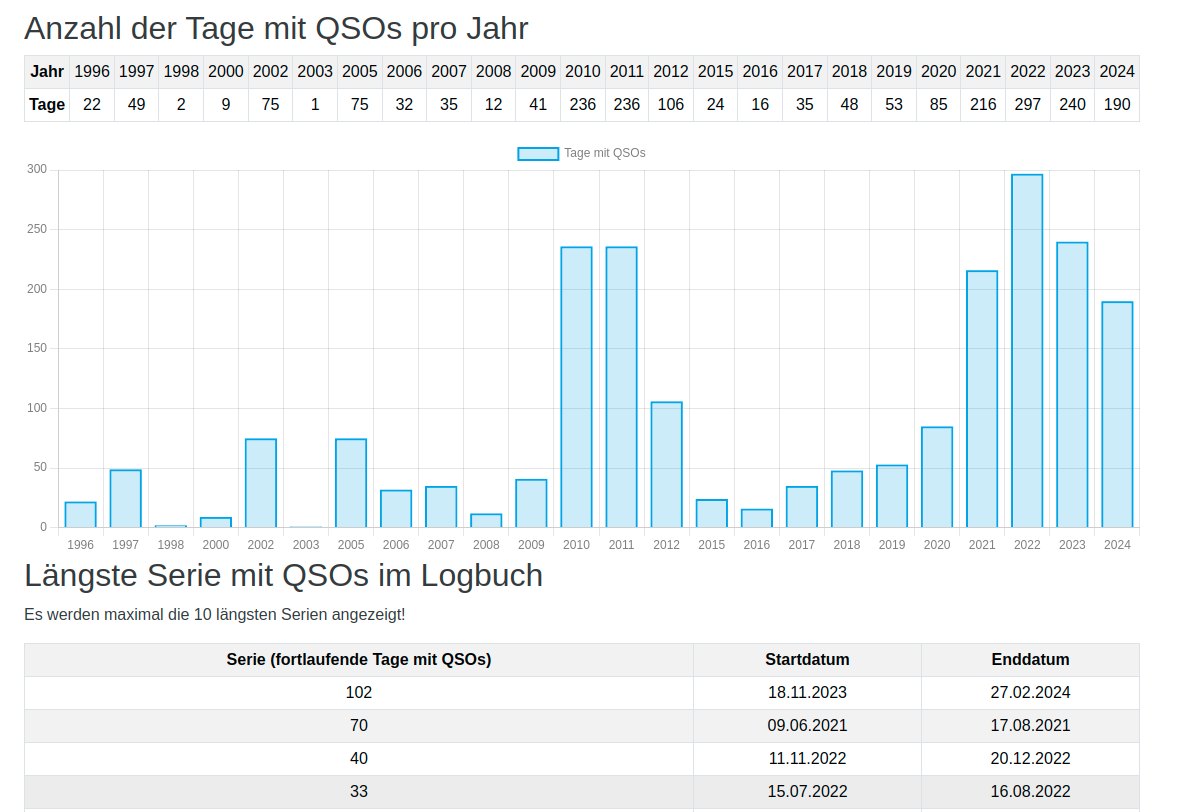Select the 2020 bar in the chart
This screenshot has height=812, width=1180.
(x=937, y=477)
